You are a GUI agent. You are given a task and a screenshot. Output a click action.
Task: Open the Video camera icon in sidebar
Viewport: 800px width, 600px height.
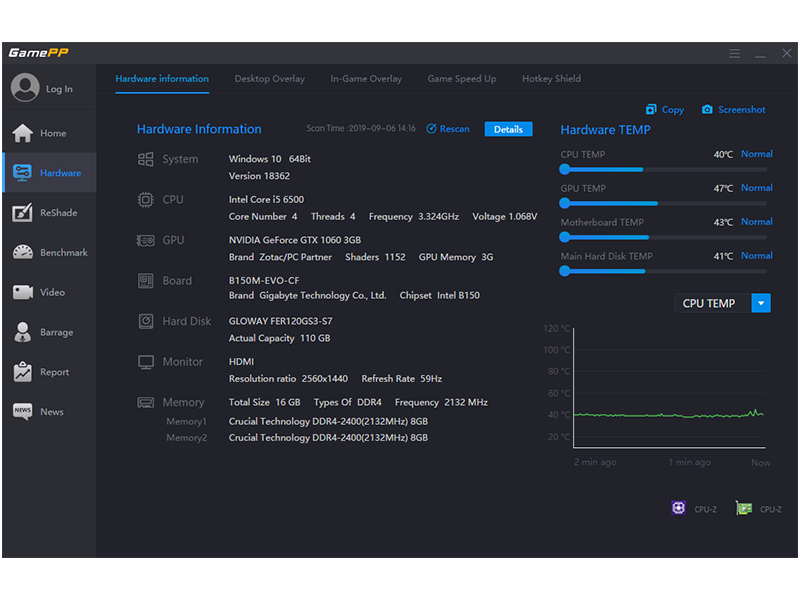[22, 292]
